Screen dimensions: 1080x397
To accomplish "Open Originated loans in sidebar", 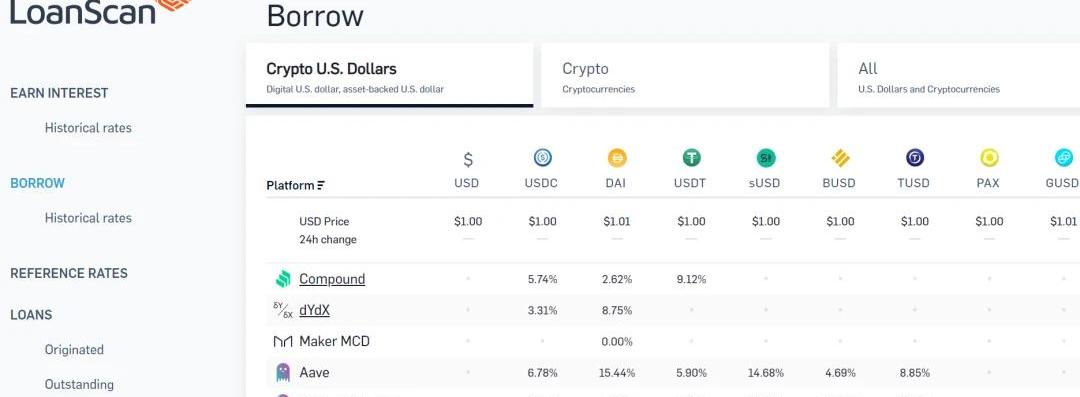I will point(74,349).
